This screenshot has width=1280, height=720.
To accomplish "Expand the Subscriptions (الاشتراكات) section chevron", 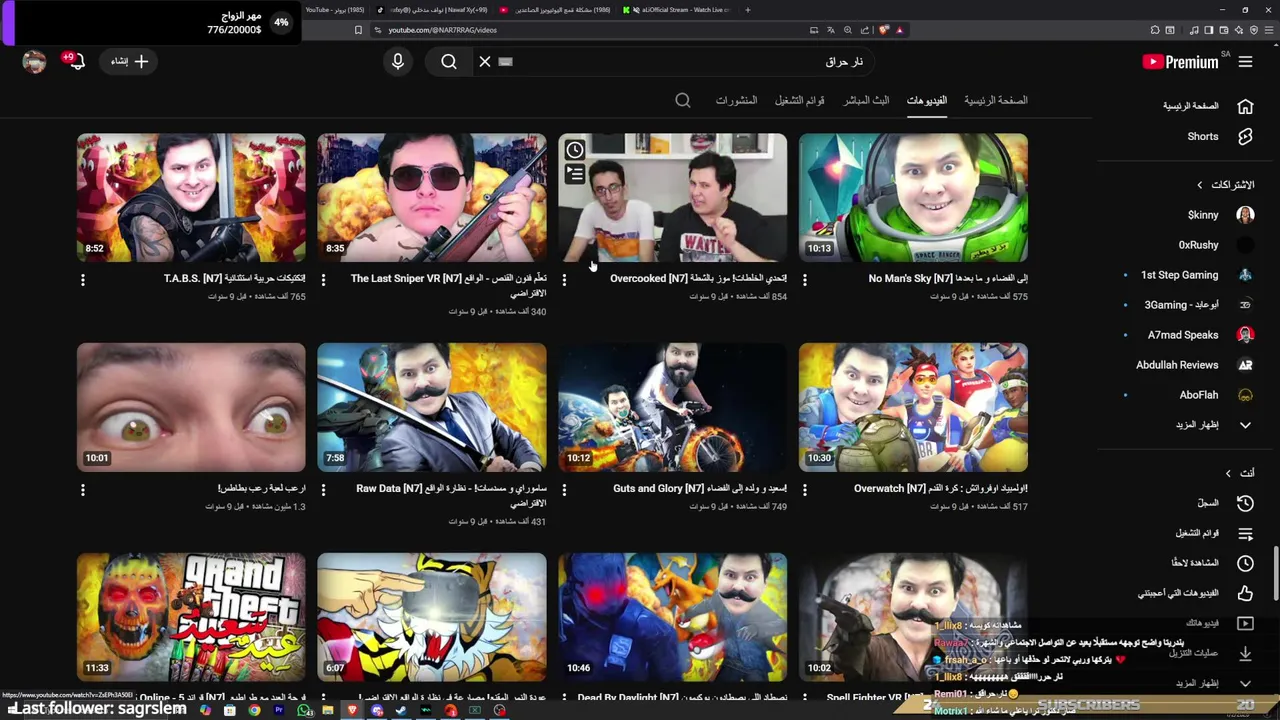I will tap(1200, 185).
